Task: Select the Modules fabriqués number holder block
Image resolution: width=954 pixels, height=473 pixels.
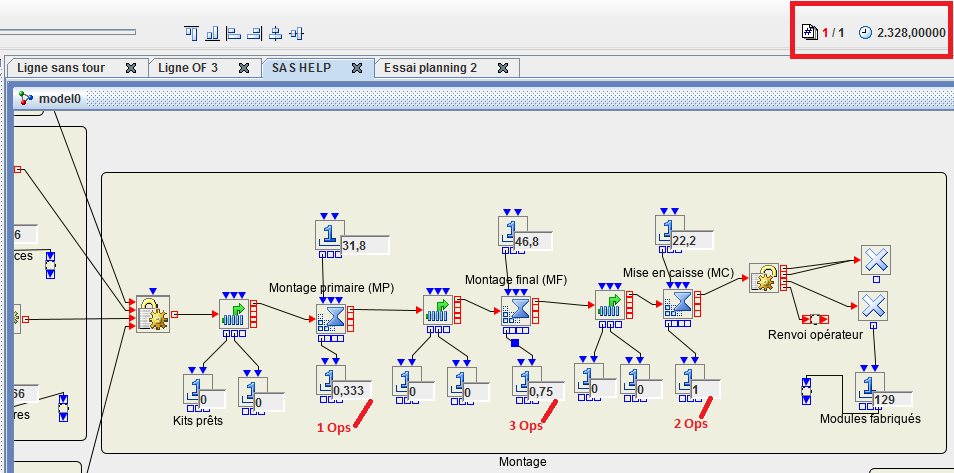Action: point(869,387)
